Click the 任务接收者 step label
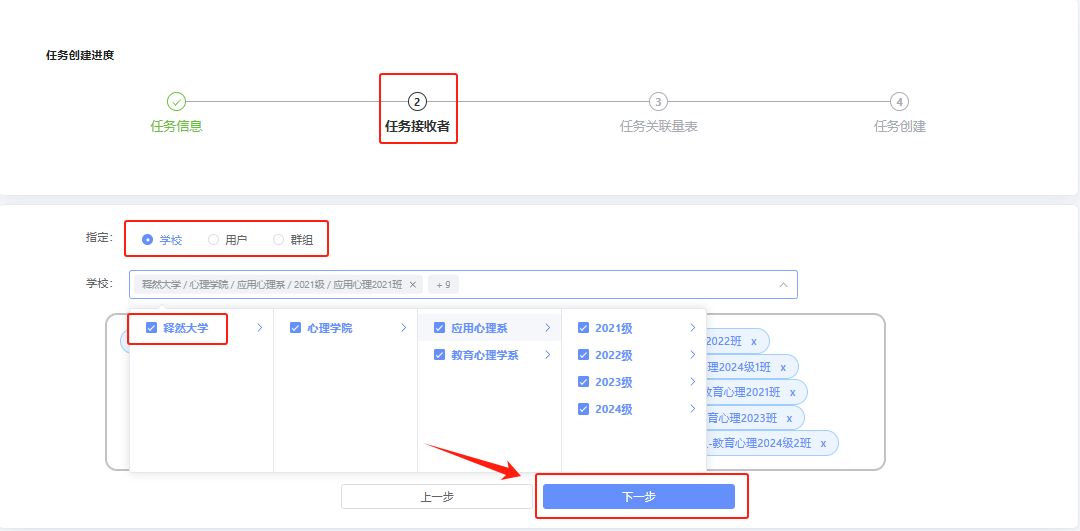This screenshot has height=531, width=1080. [x=417, y=127]
